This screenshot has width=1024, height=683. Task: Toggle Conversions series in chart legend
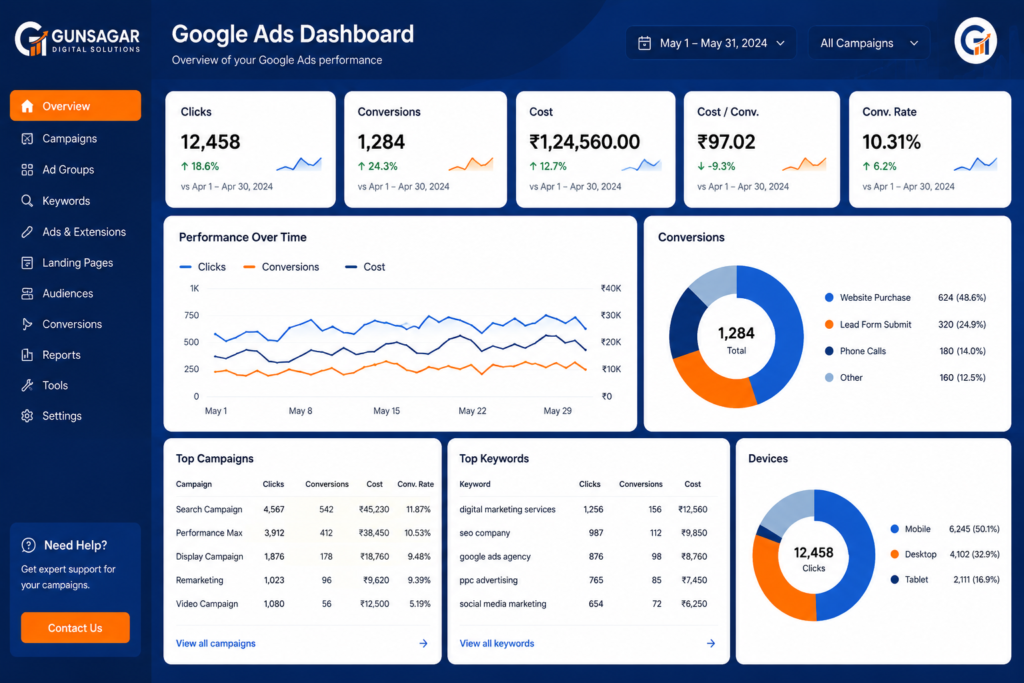click(x=281, y=267)
